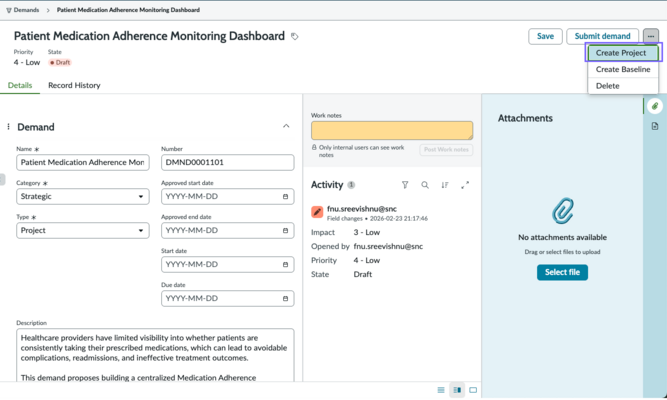667x400 pixels.
Task: Click the activity count badge next to Activity
Action: coord(351,185)
